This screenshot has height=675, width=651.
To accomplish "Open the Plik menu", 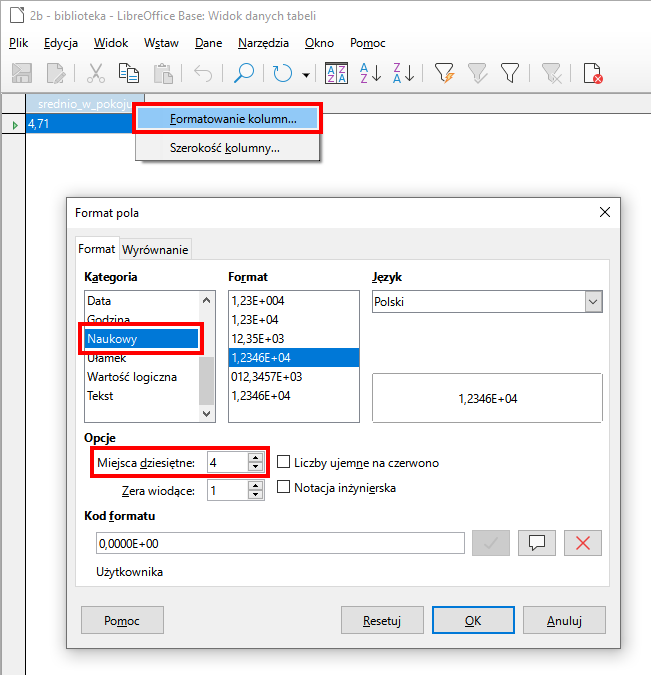I will (x=19, y=43).
